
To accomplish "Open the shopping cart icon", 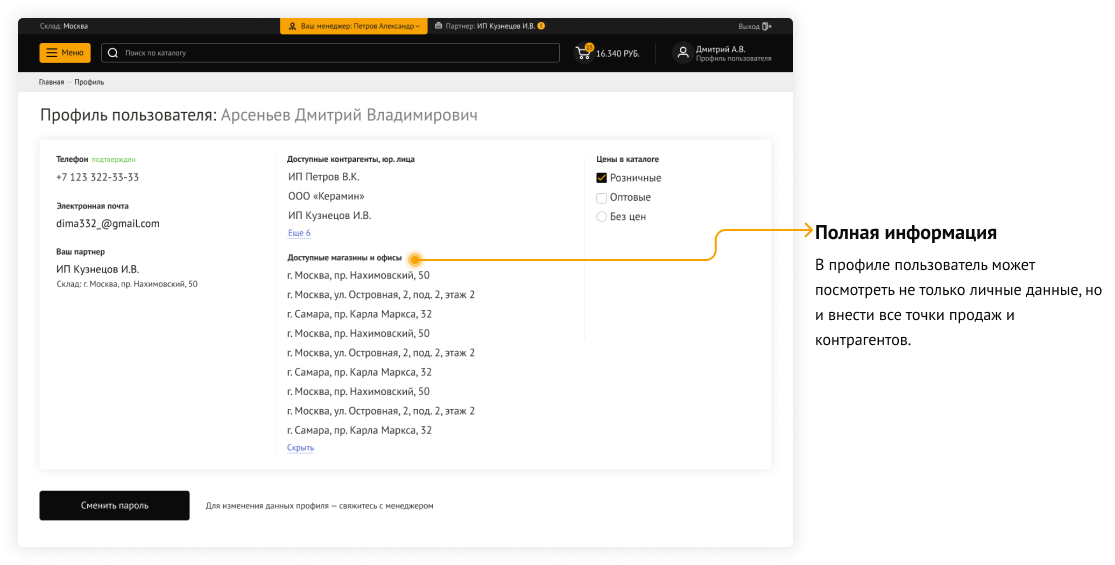I will click(x=583, y=53).
